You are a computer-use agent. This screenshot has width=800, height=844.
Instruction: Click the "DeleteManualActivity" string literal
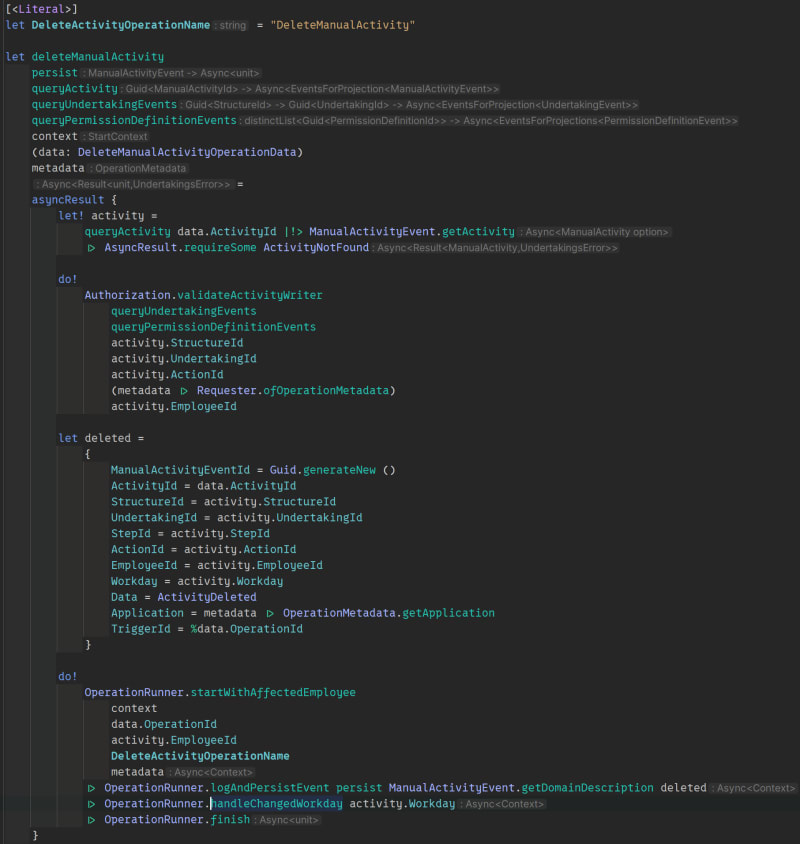(343, 25)
